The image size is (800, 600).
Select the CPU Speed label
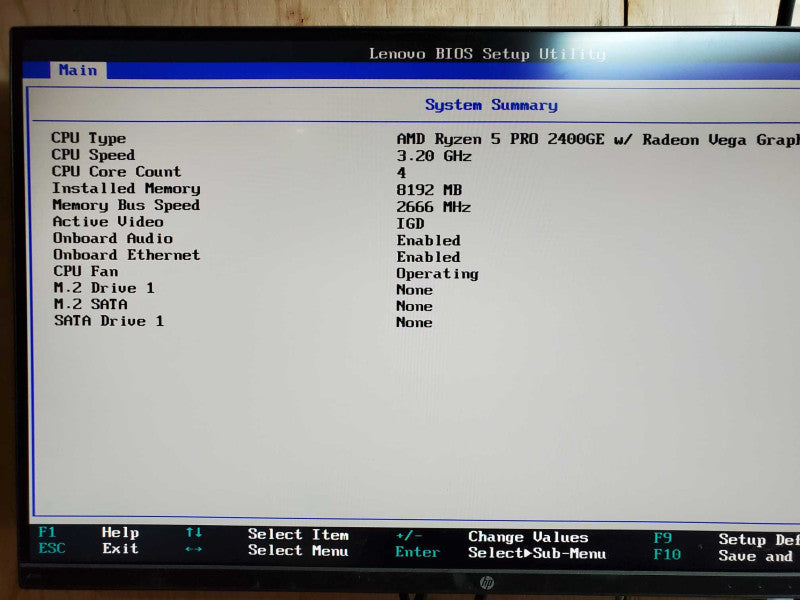[93, 155]
